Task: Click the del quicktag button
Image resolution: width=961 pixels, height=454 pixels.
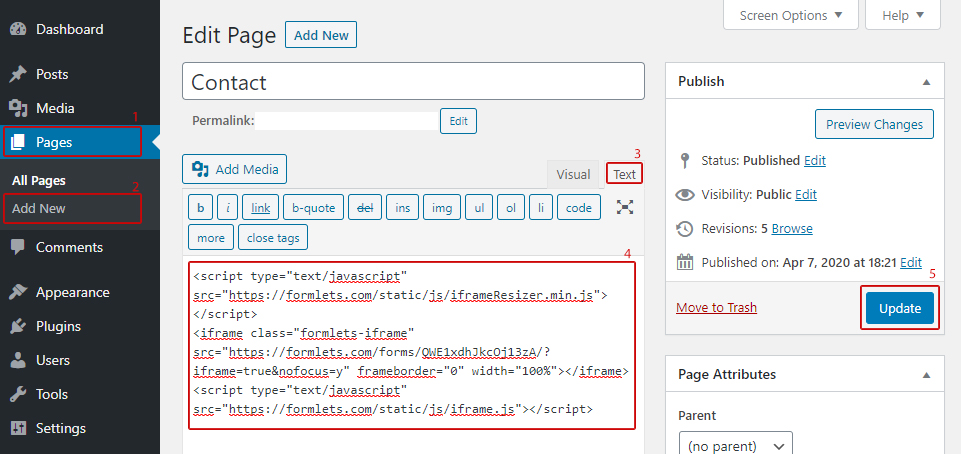Action: (365, 208)
